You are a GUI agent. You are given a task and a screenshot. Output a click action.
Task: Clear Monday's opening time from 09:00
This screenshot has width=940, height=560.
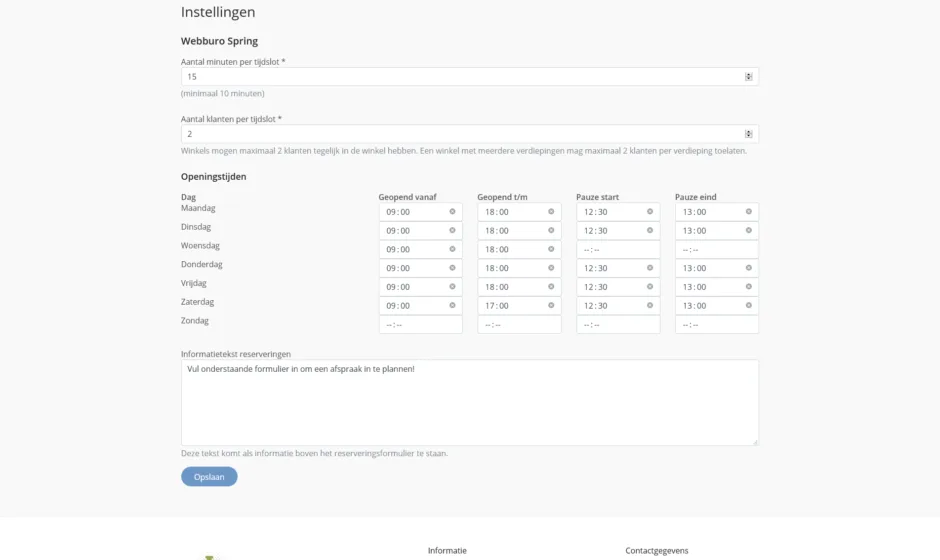pyautogui.click(x=452, y=212)
